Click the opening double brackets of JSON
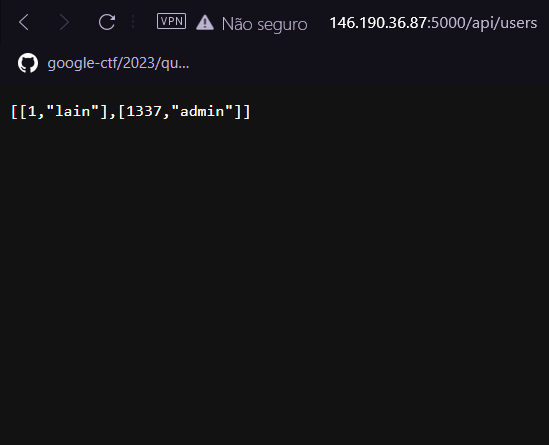Image resolution: width=549 pixels, height=445 pixels. 19,112
